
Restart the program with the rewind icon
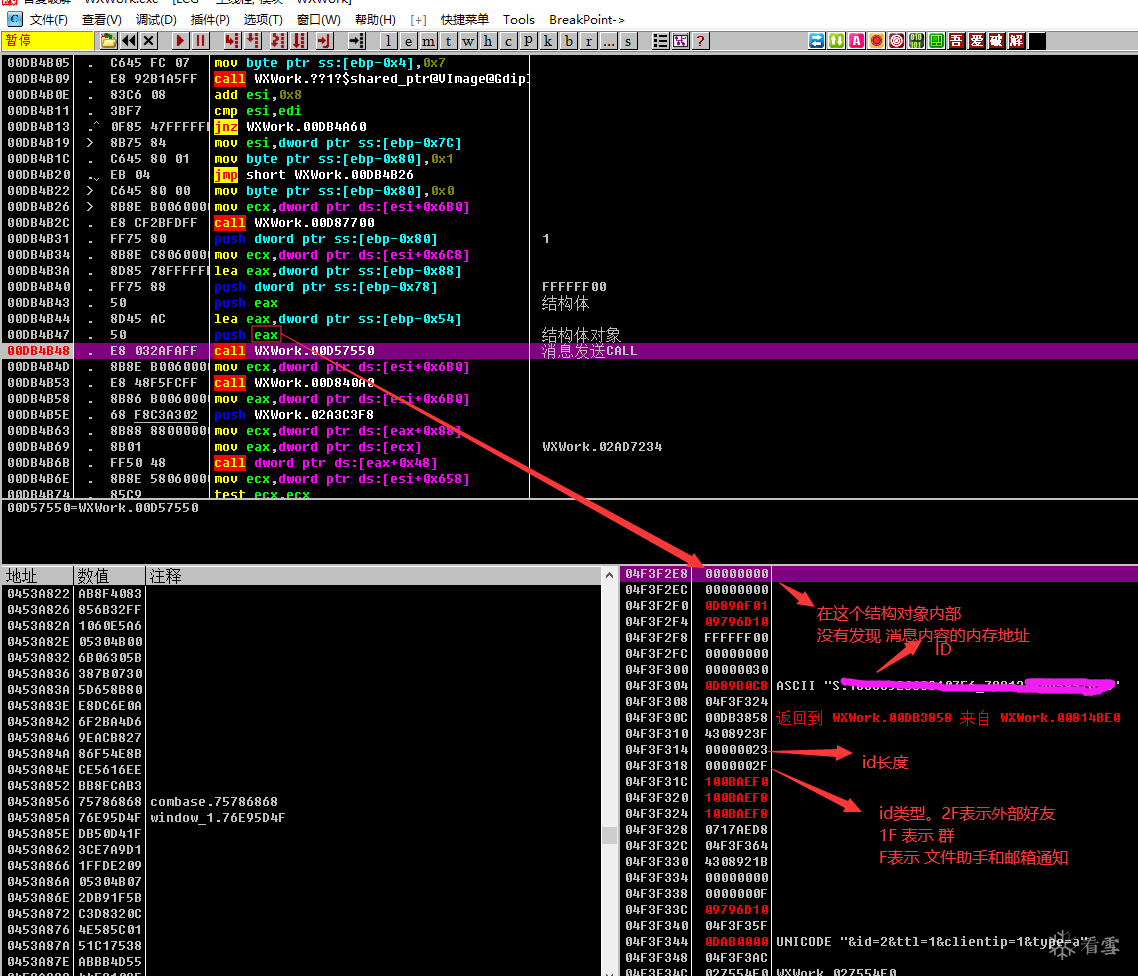tap(128, 41)
